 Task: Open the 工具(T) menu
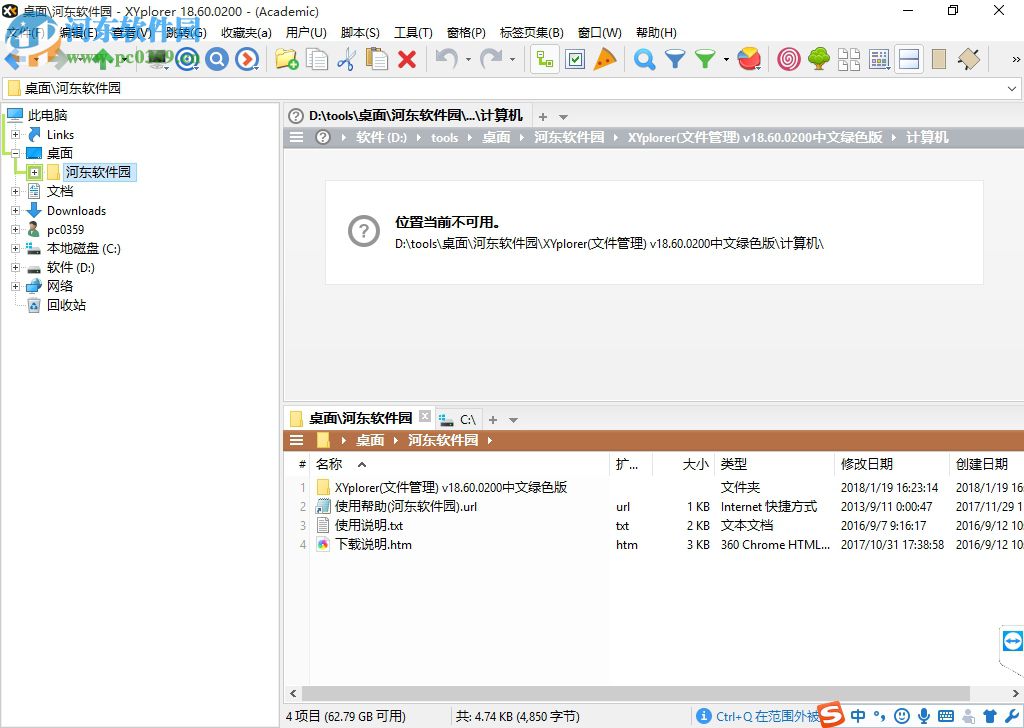click(x=413, y=32)
